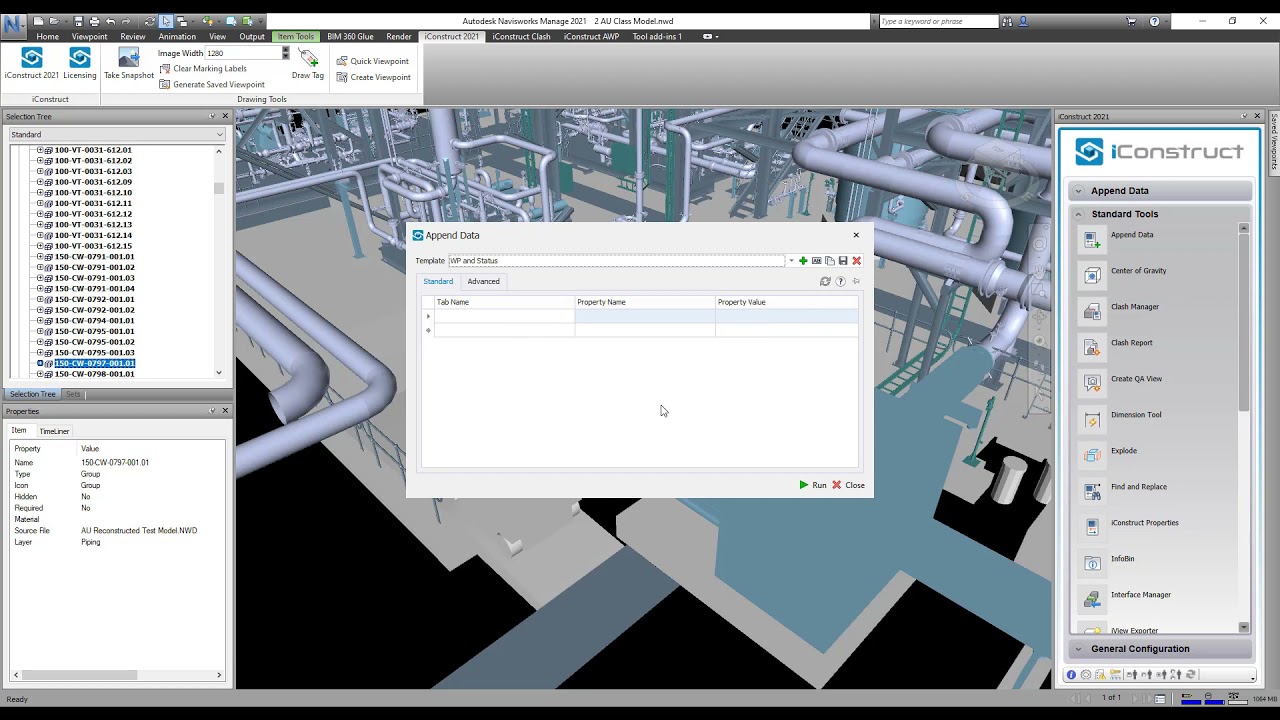Create a Quick Viewpoint
The width and height of the screenshot is (1280, 720).
pyautogui.click(x=372, y=61)
